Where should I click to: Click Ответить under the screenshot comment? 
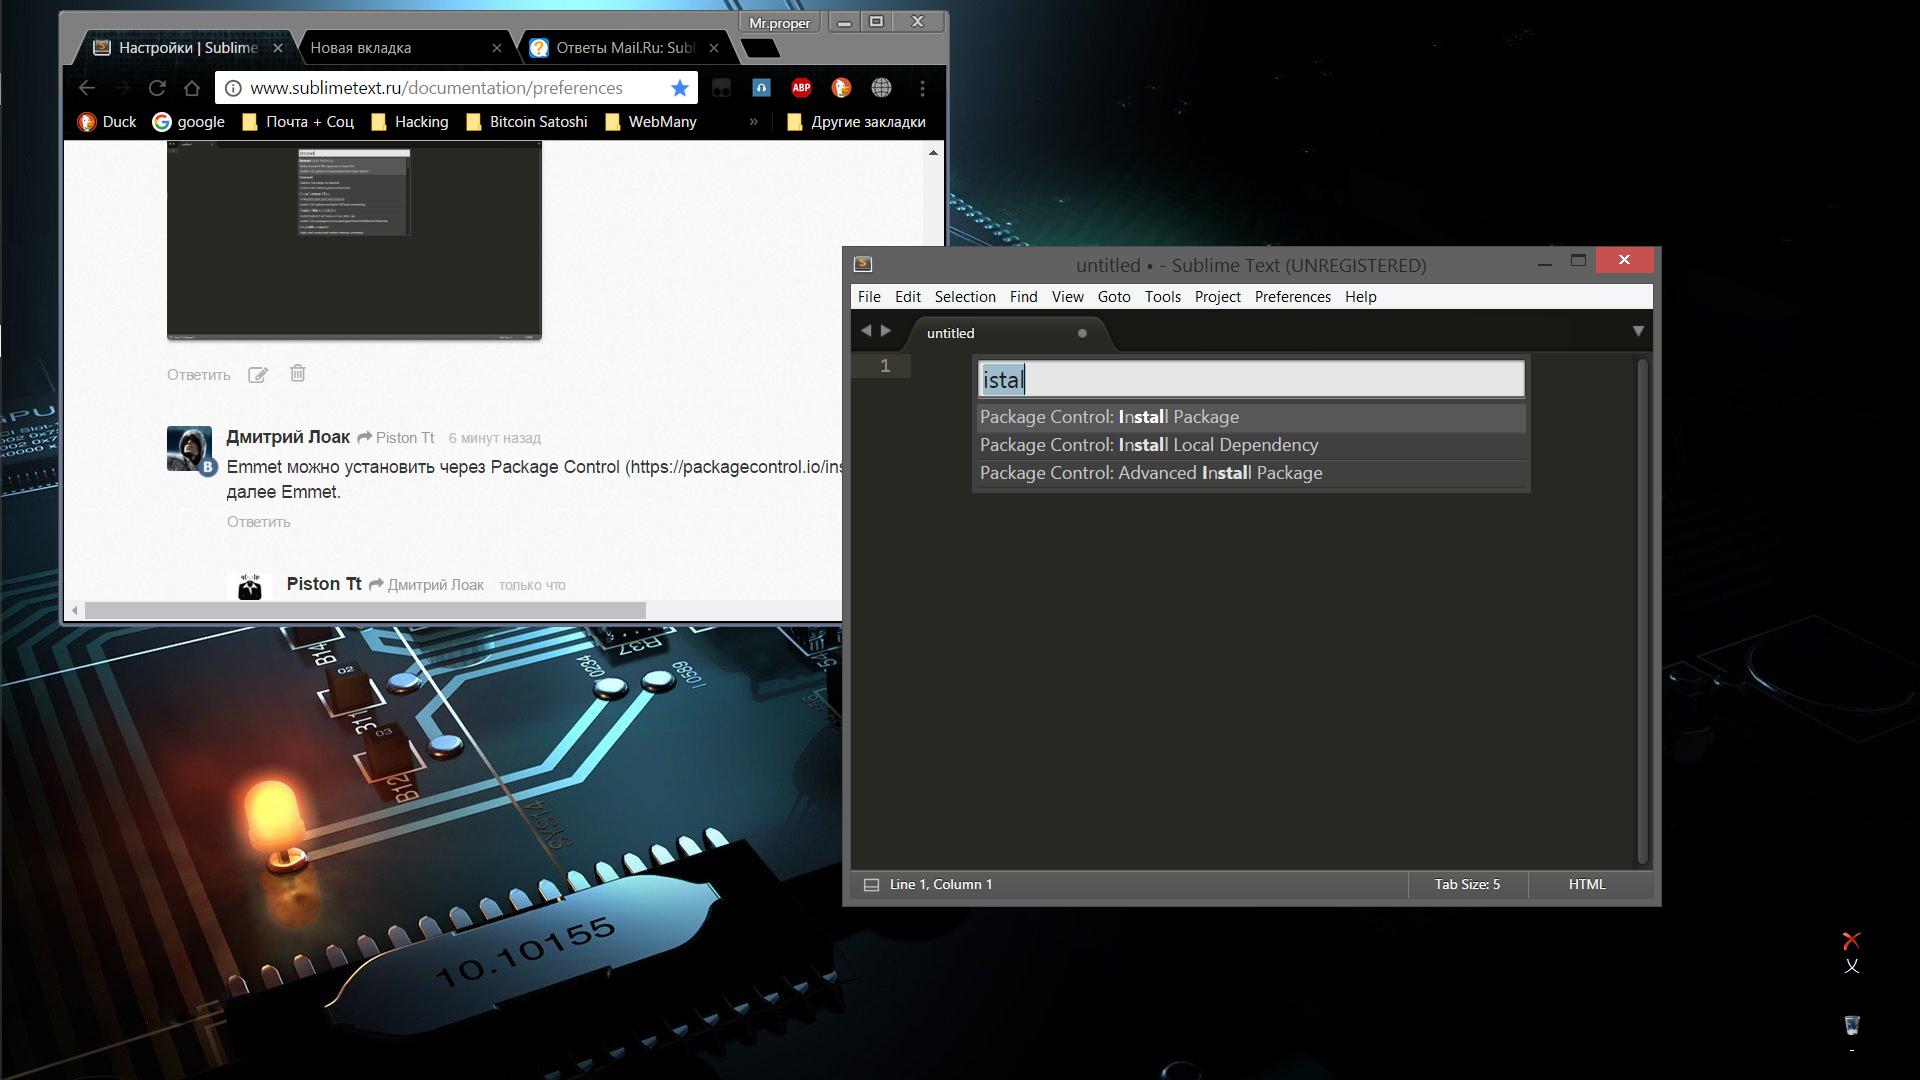(x=198, y=375)
